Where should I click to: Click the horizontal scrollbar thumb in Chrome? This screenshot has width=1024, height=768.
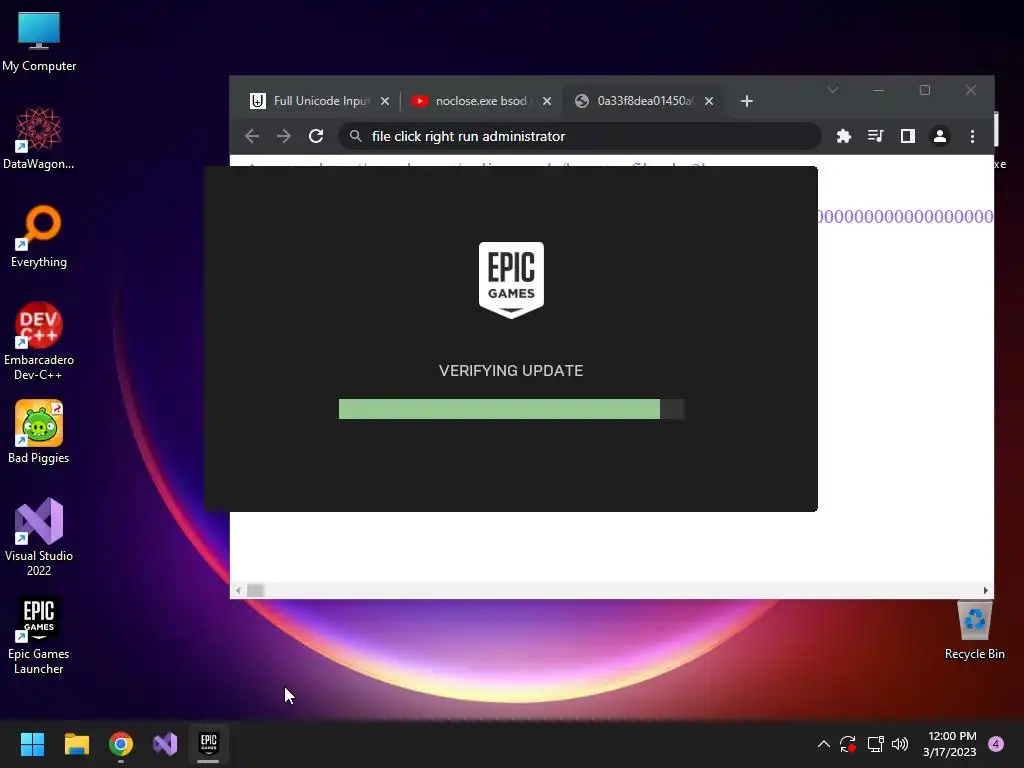click(x=255, y=590)
